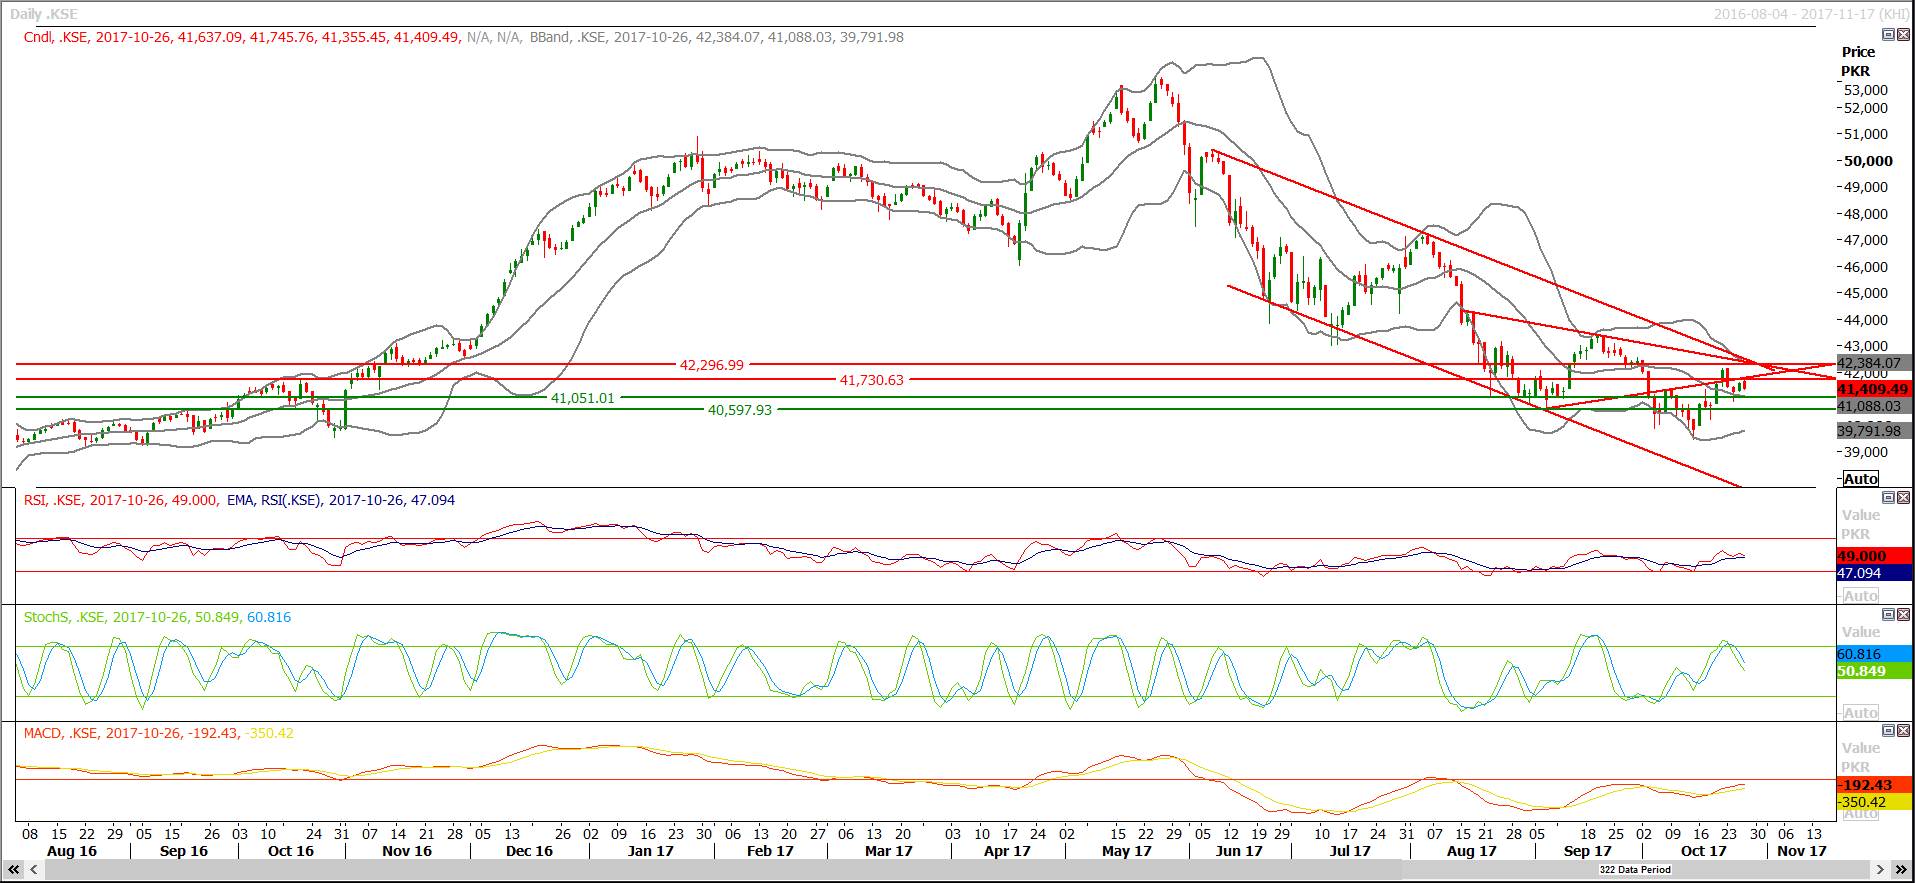Click the Daily .KSE chart title

click(x=44, y=14)
